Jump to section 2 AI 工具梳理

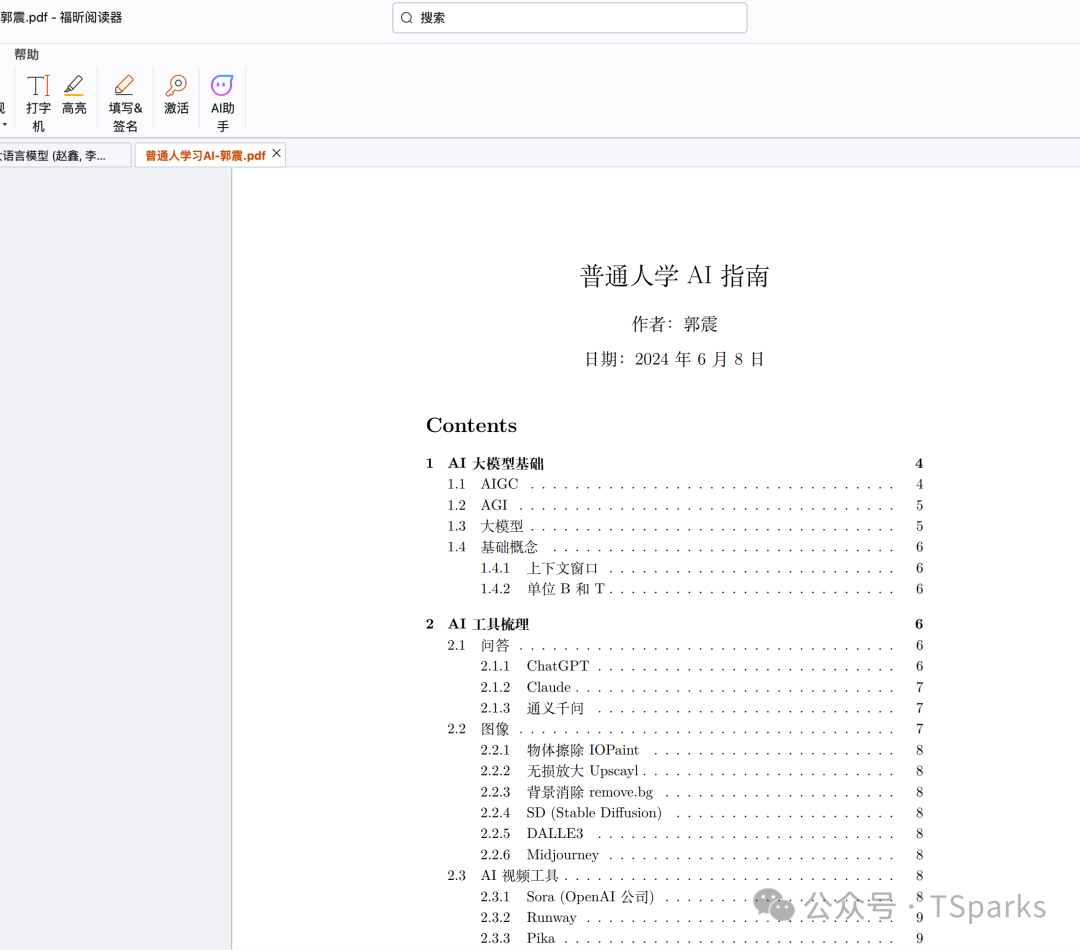coord(674,624)
